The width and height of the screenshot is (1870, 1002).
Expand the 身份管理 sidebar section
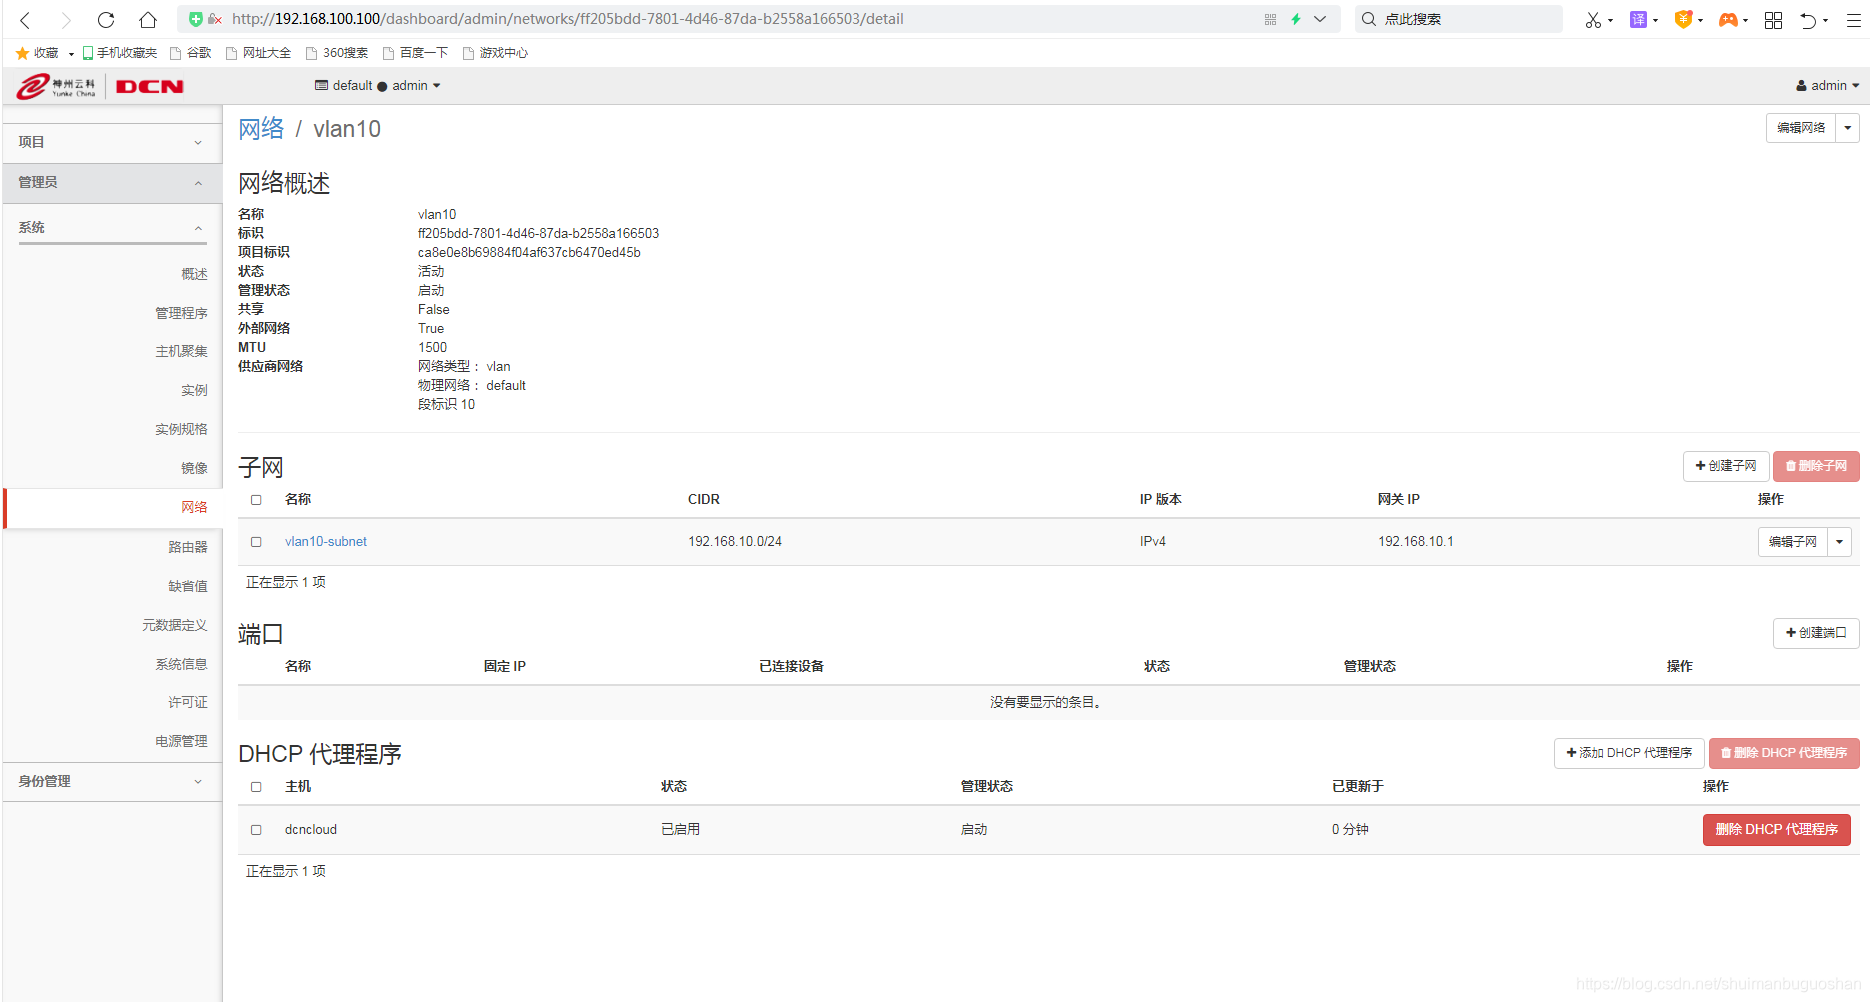pyautogui.click(x=111, y=782)
